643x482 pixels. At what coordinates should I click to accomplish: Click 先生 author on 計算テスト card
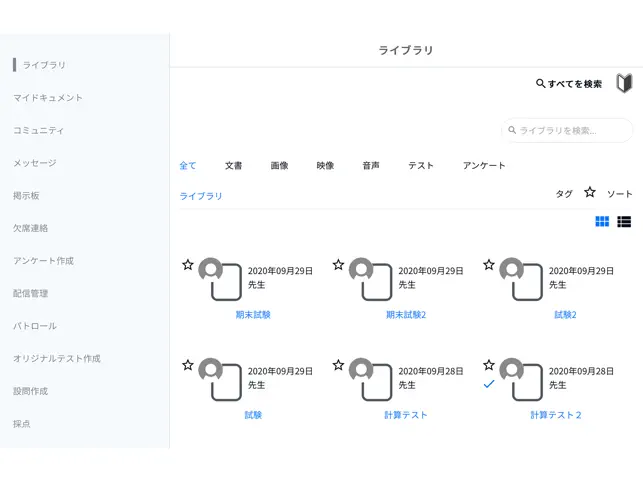coord(407,385)
